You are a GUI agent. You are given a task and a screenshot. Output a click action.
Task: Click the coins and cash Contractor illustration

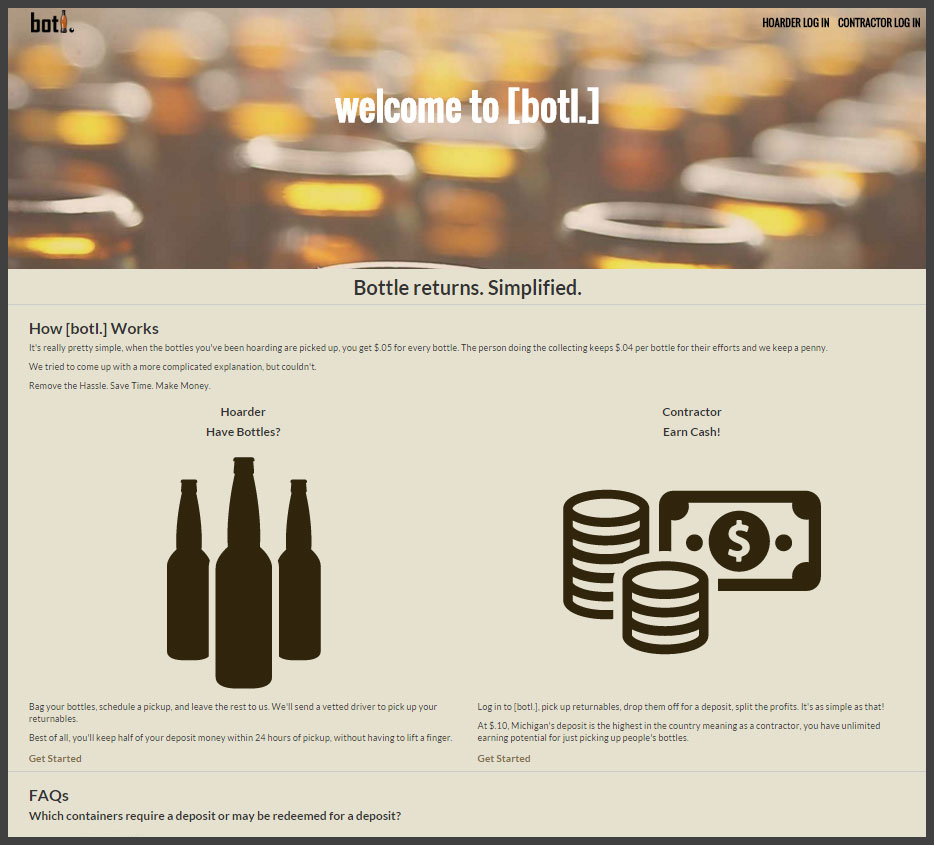tap(692, 572)
